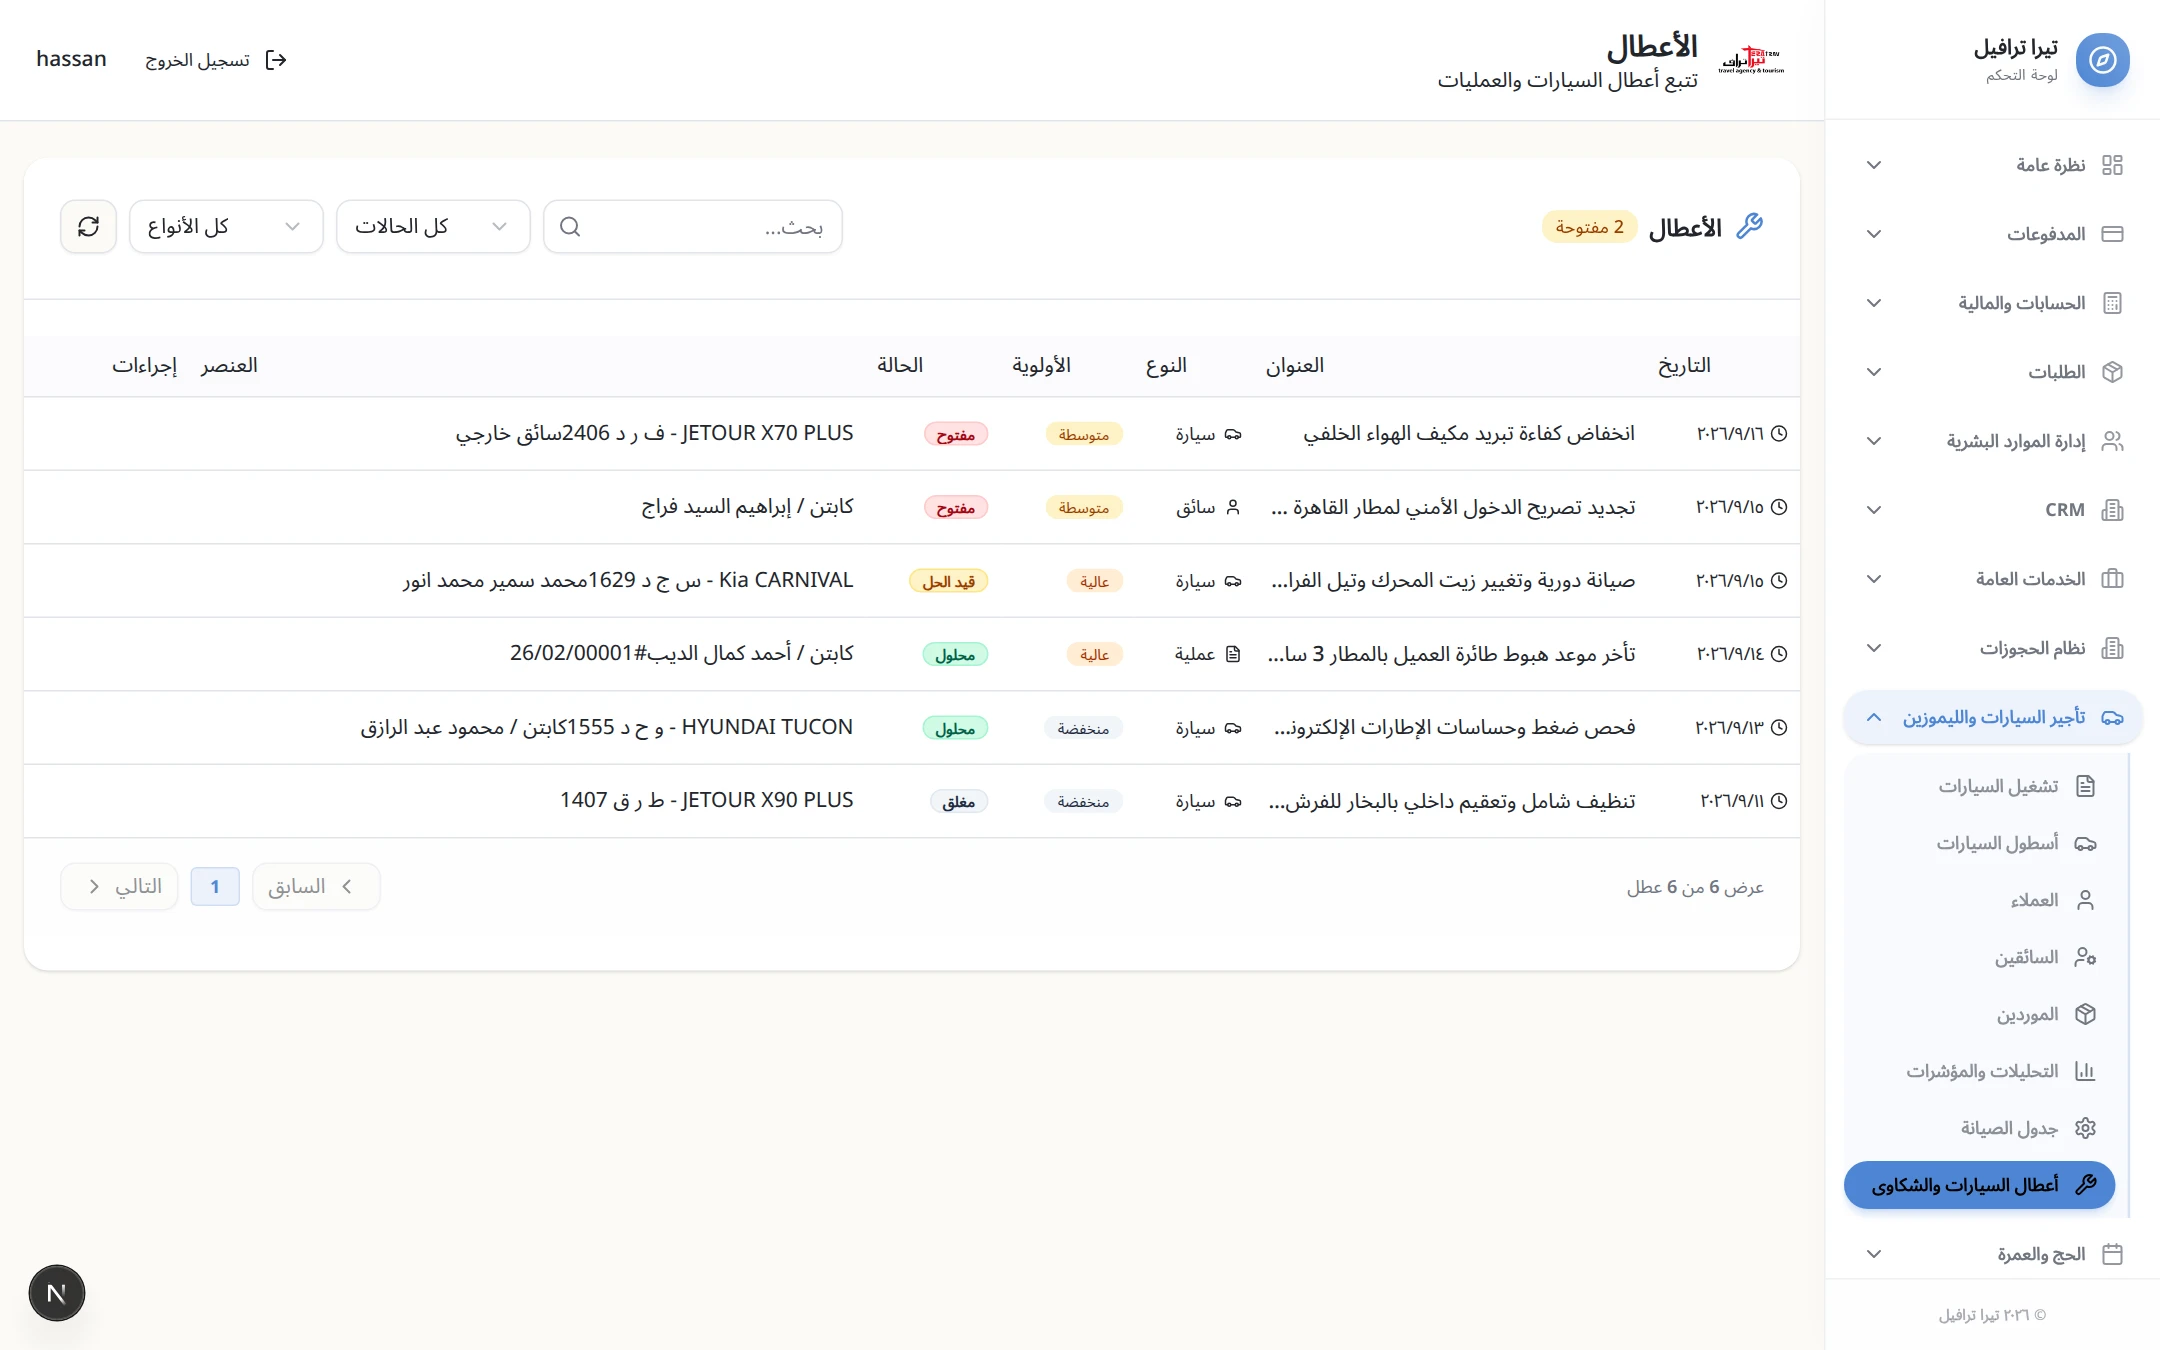Click the Tera Travel compass logo
Viewport: 2160px width, 1350px height.
click(2102, 60)
